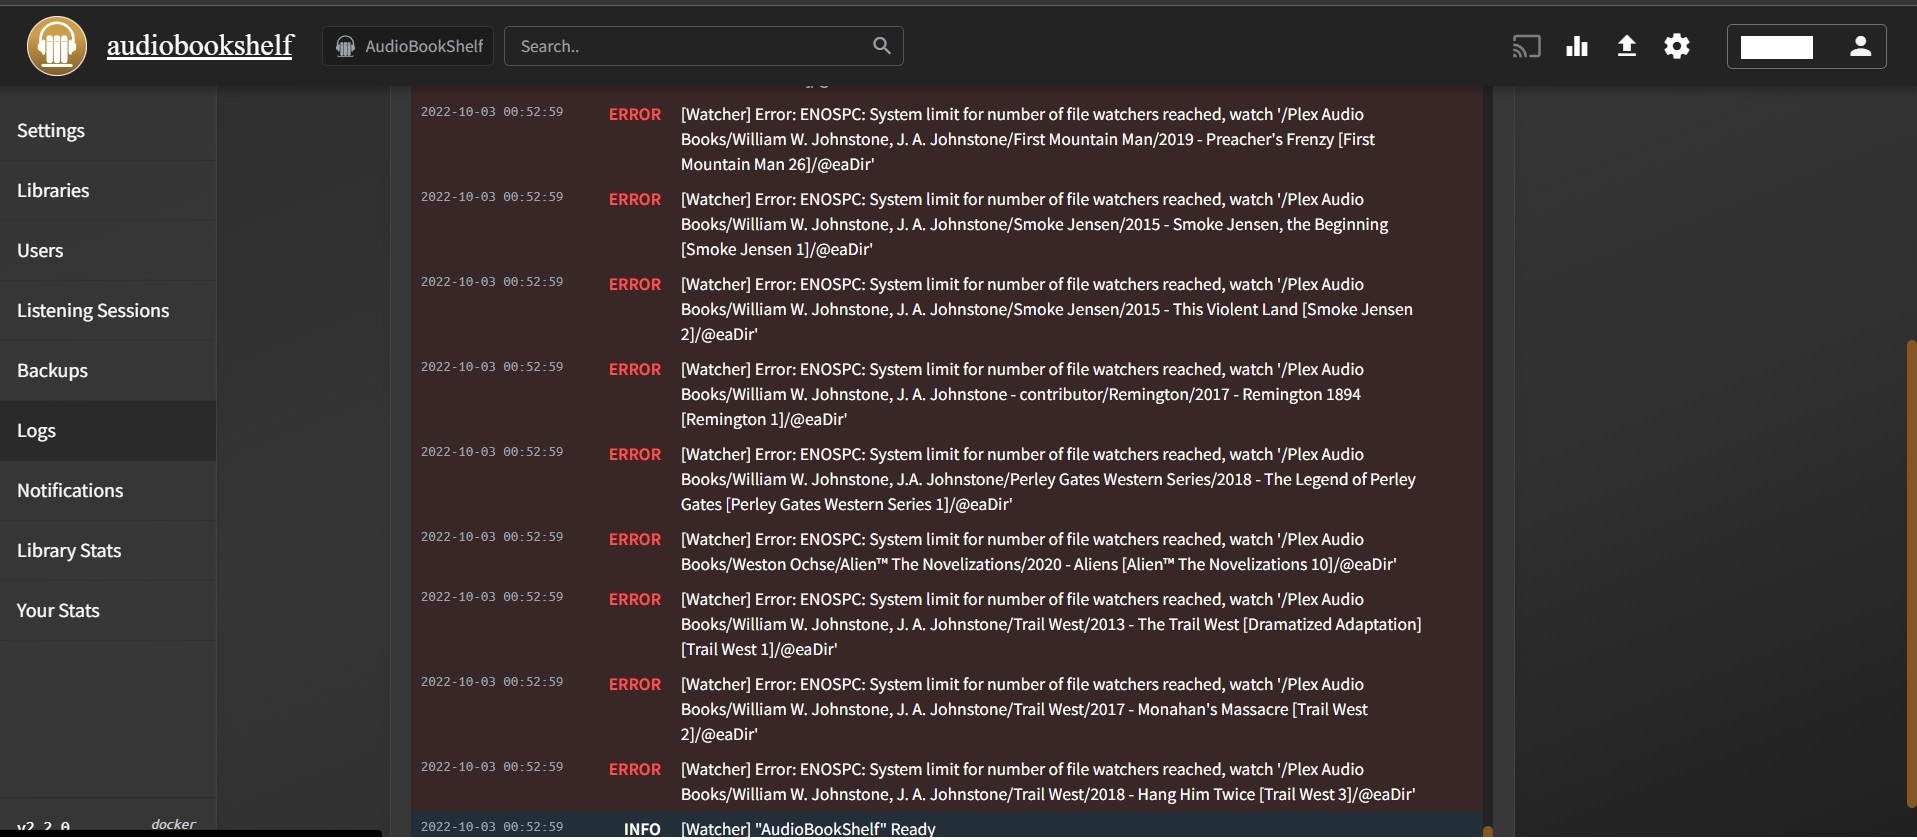Click ERROR label on Preacher's Frenzy row
Viewport: 1917px width, 840px height.
(635, 114)
